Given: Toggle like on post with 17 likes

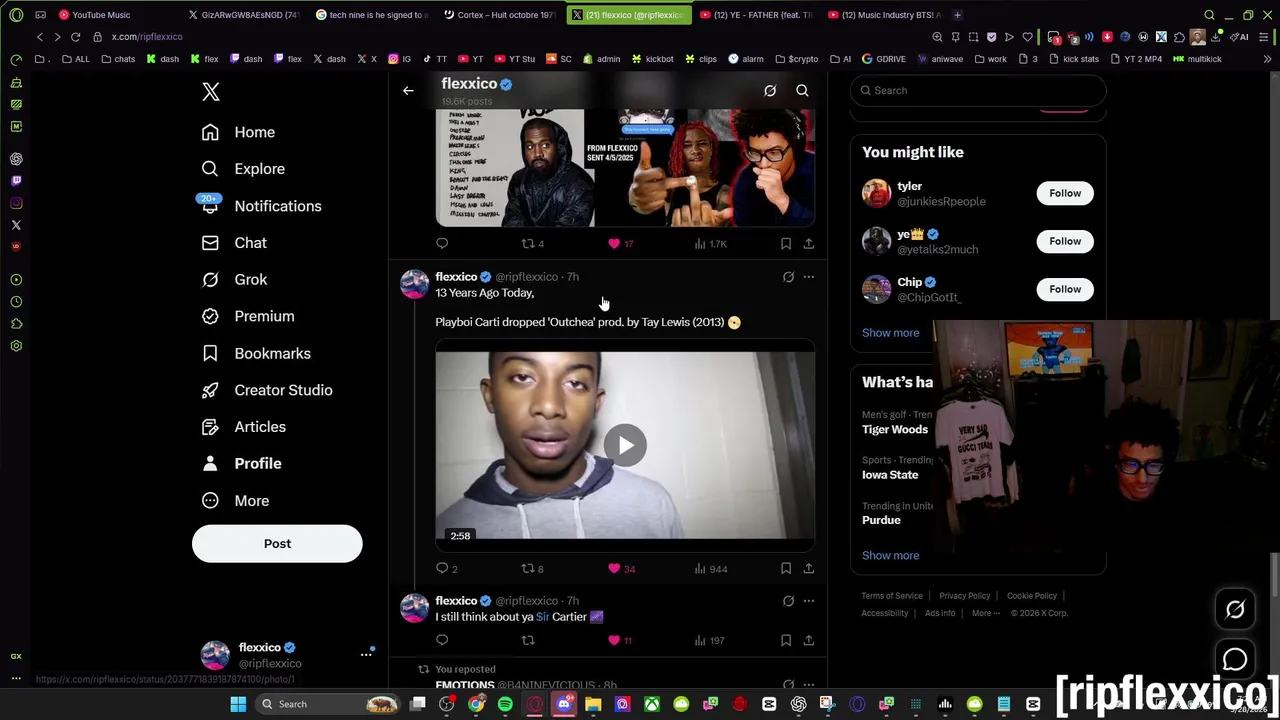Looking at the screenshot, I should [614, 243].
